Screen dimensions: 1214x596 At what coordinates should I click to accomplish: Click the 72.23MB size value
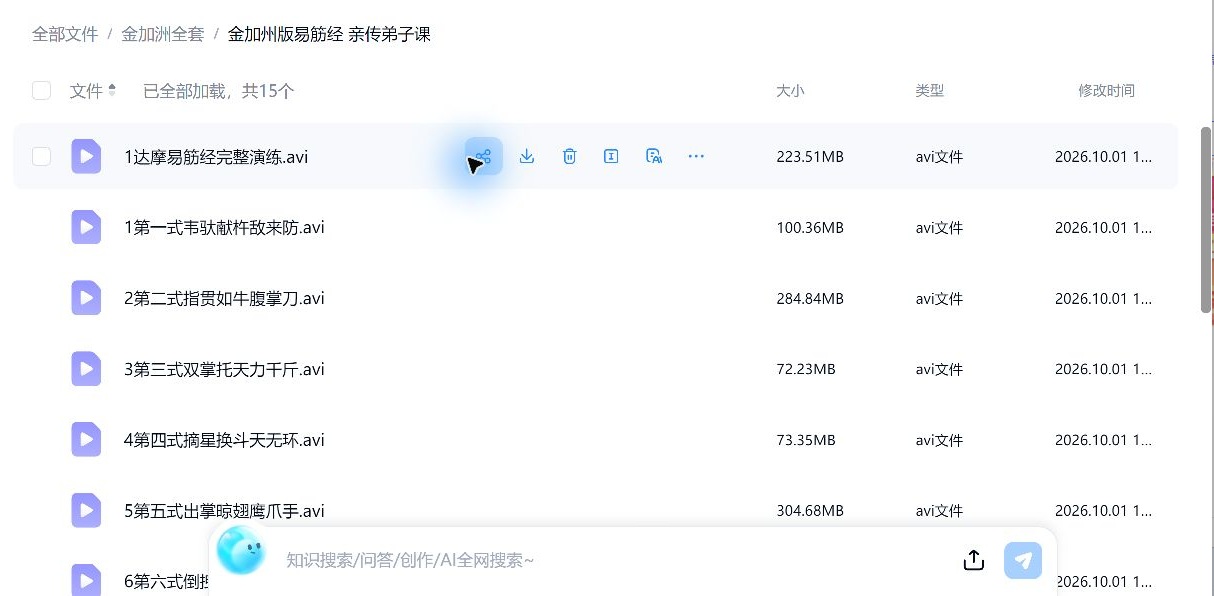(x=806, y=370)
